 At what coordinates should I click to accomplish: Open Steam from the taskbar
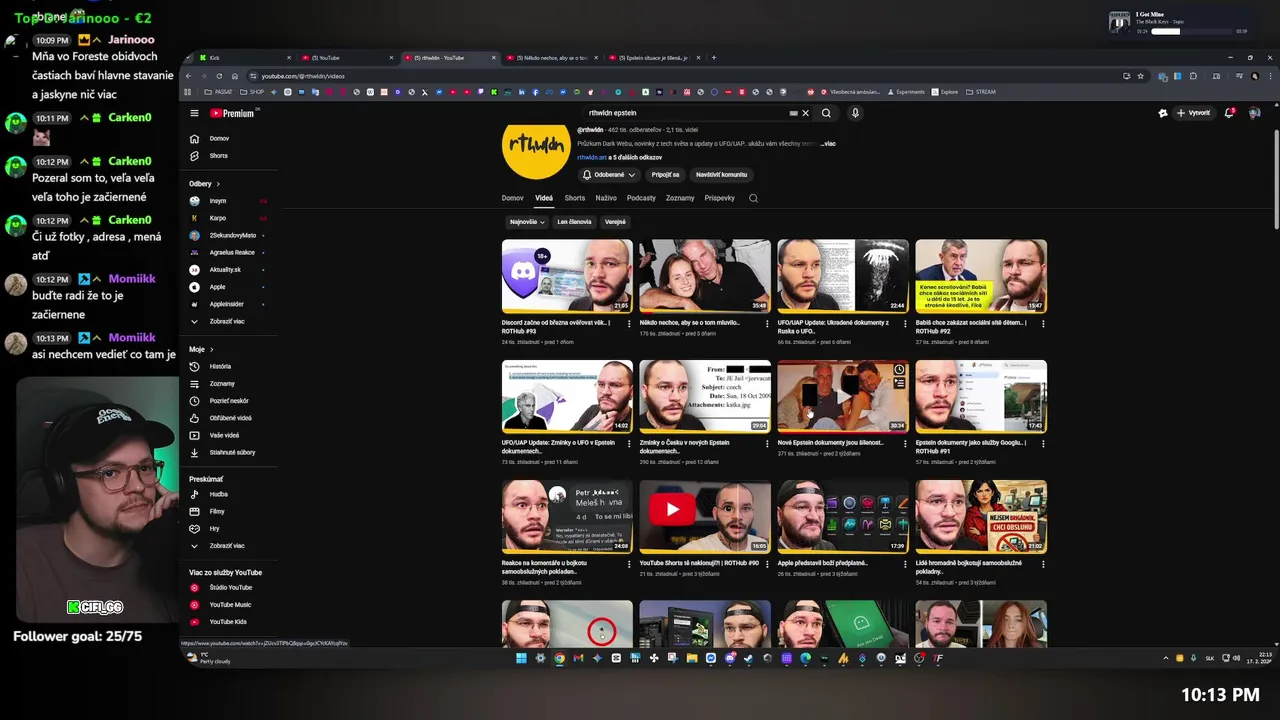click(748, 658)
